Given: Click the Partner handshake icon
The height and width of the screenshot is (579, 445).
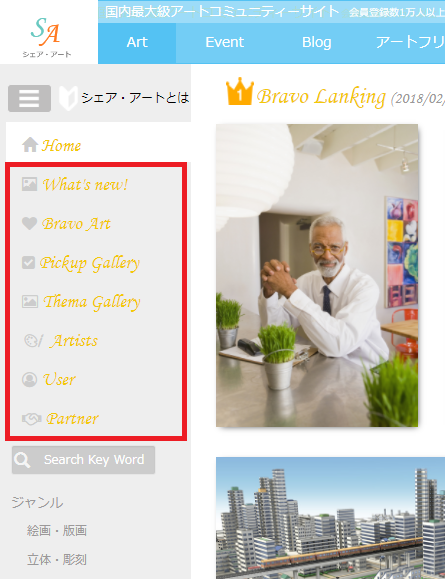Looking at the screenshot, I should click(x=31, y=419).
